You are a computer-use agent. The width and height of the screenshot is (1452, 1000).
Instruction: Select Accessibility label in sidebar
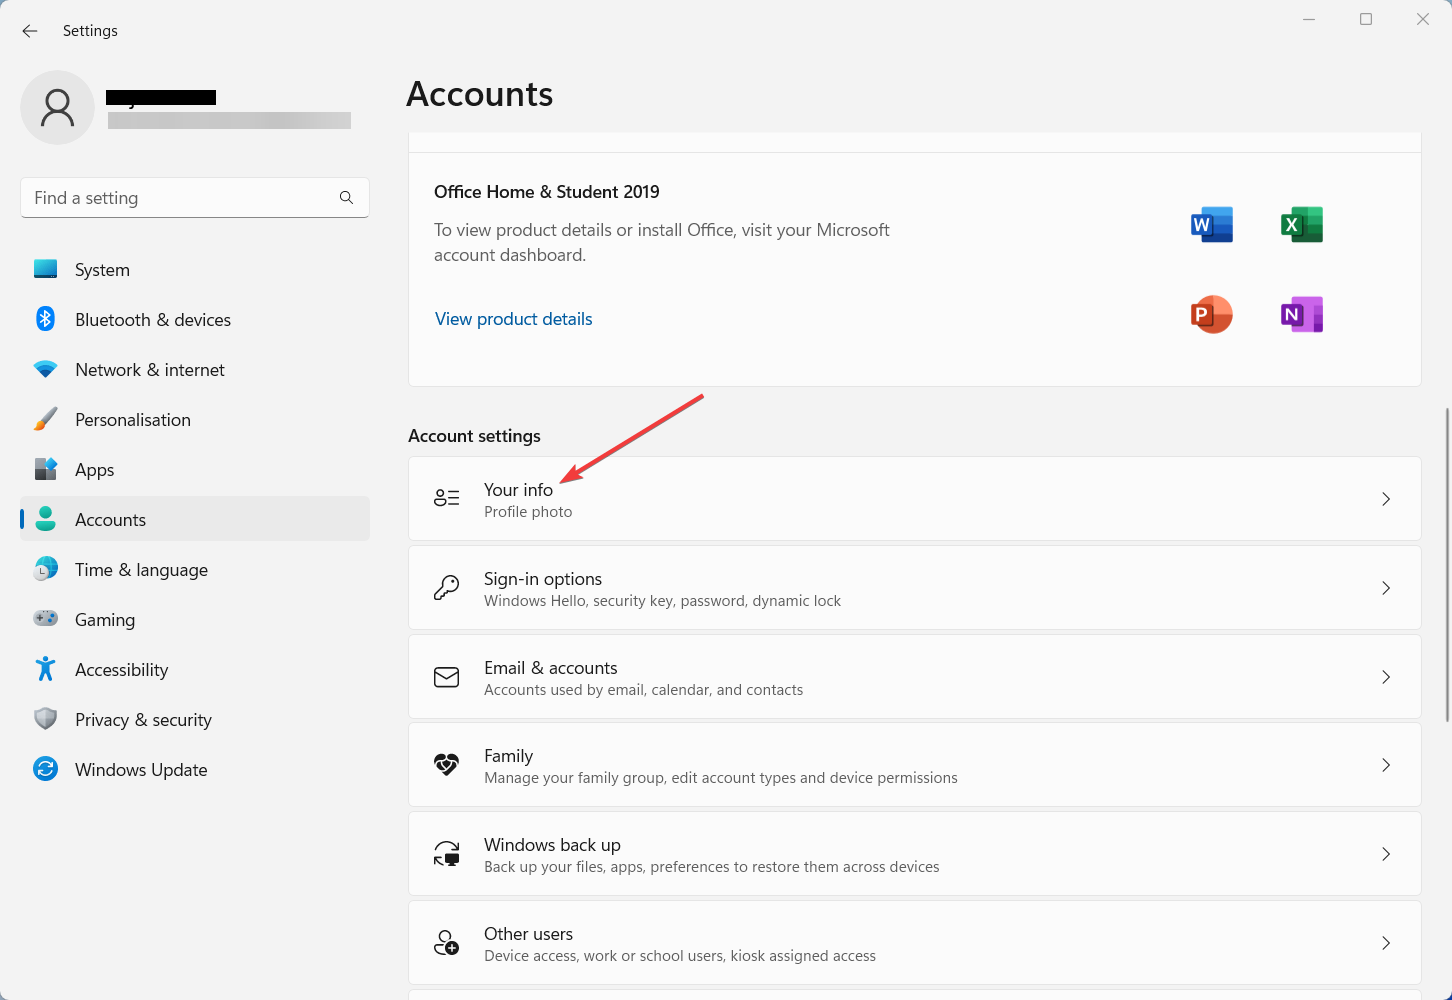click(x=122, y=670)
